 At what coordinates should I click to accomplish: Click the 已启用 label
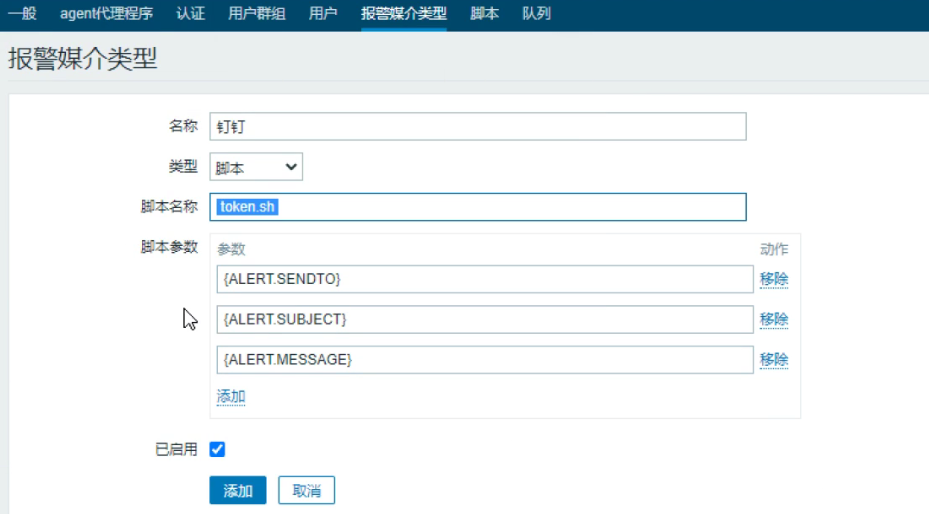click(176, 449)
